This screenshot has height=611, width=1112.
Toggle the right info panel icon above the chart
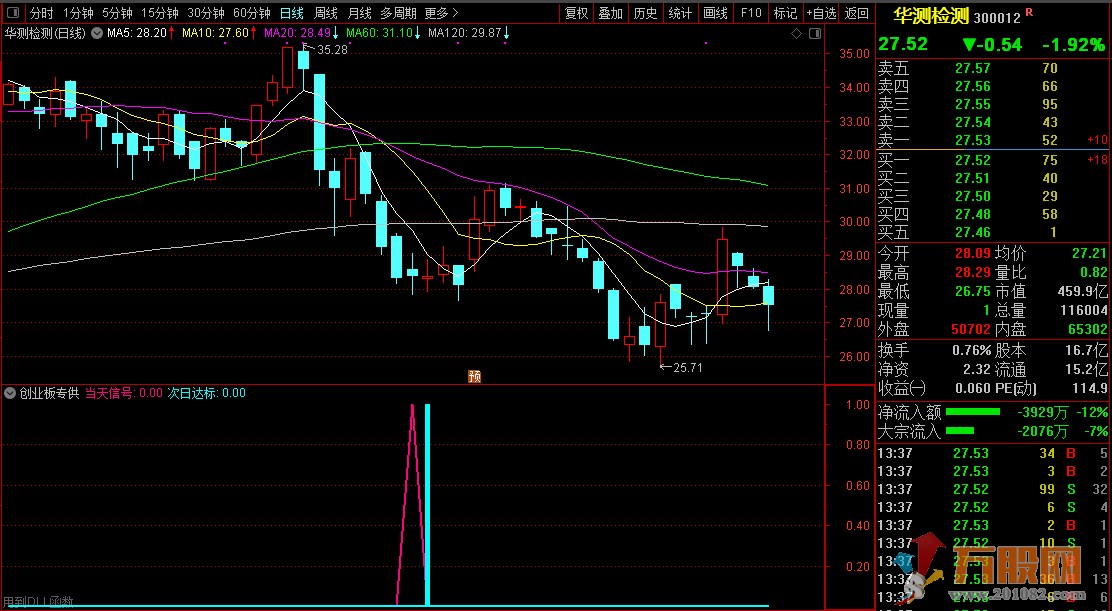click(x=815, y=33)
